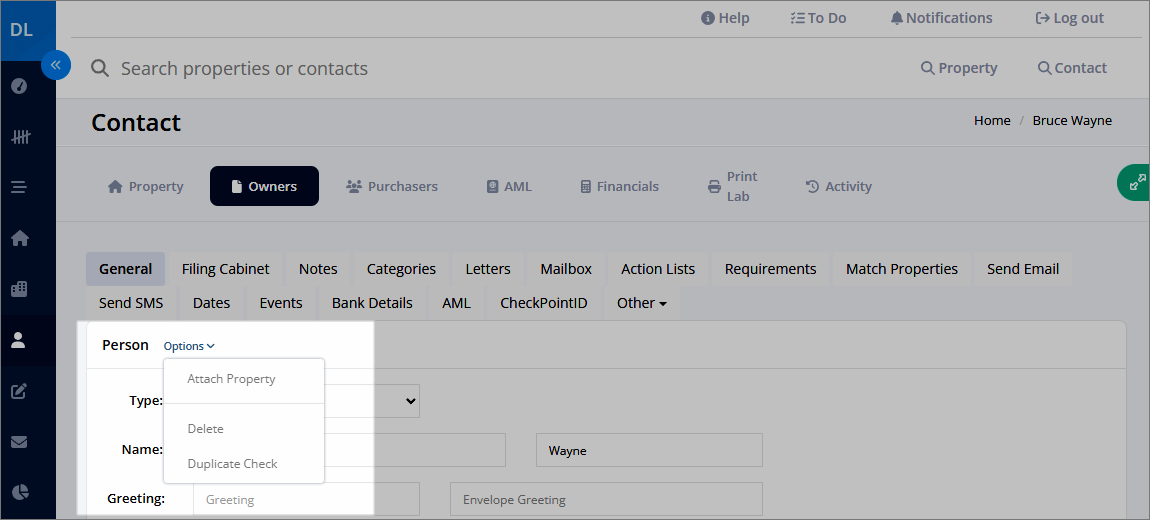Go to Home breadcrumb

pyautogui.click(x=992, y=120)
